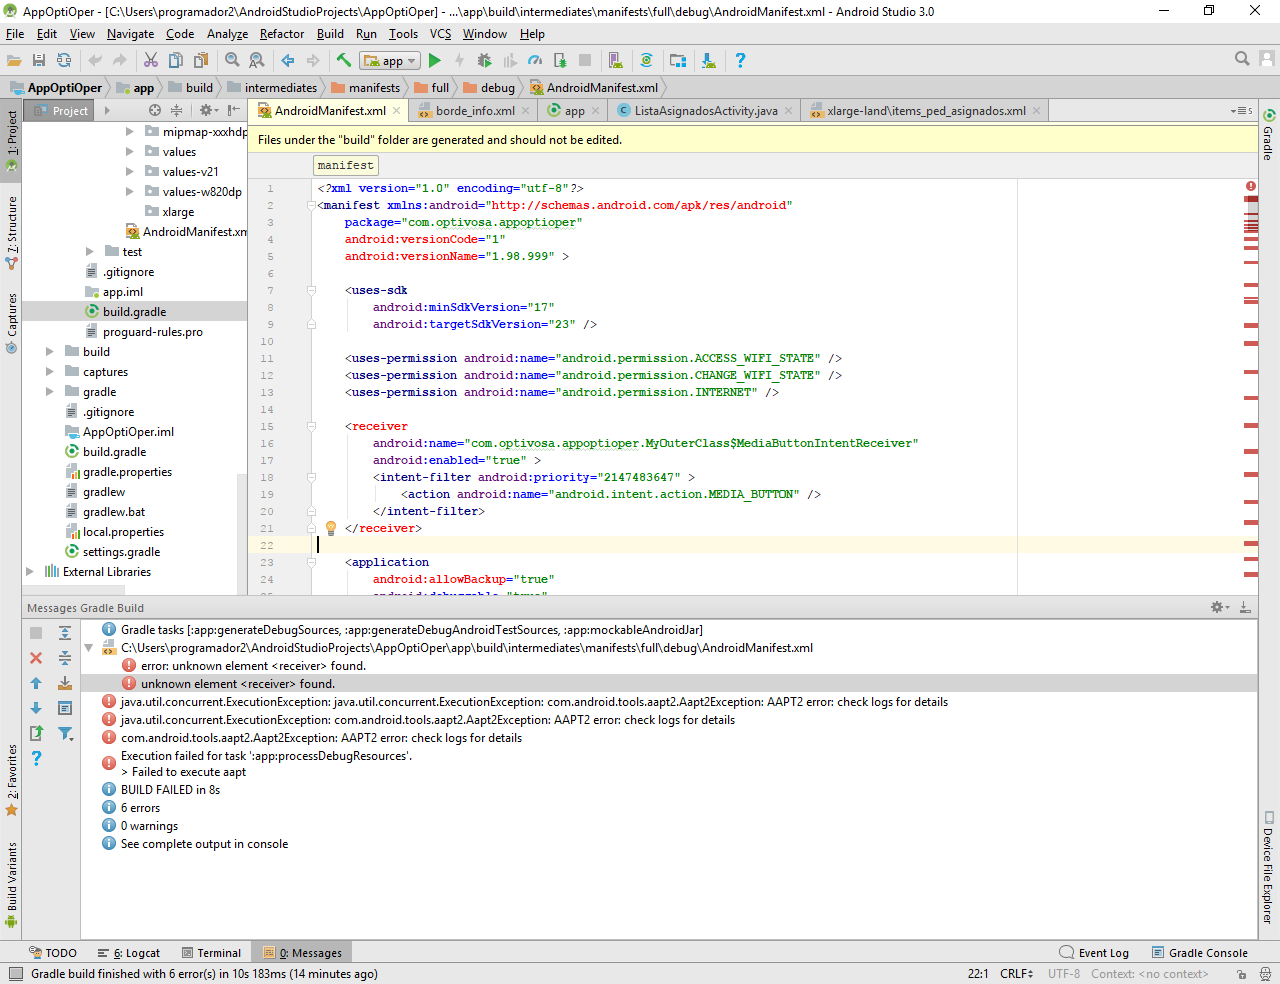Click scroll from source target icon
Viewport: 1280px width, 984px height.
click(155, 110)
